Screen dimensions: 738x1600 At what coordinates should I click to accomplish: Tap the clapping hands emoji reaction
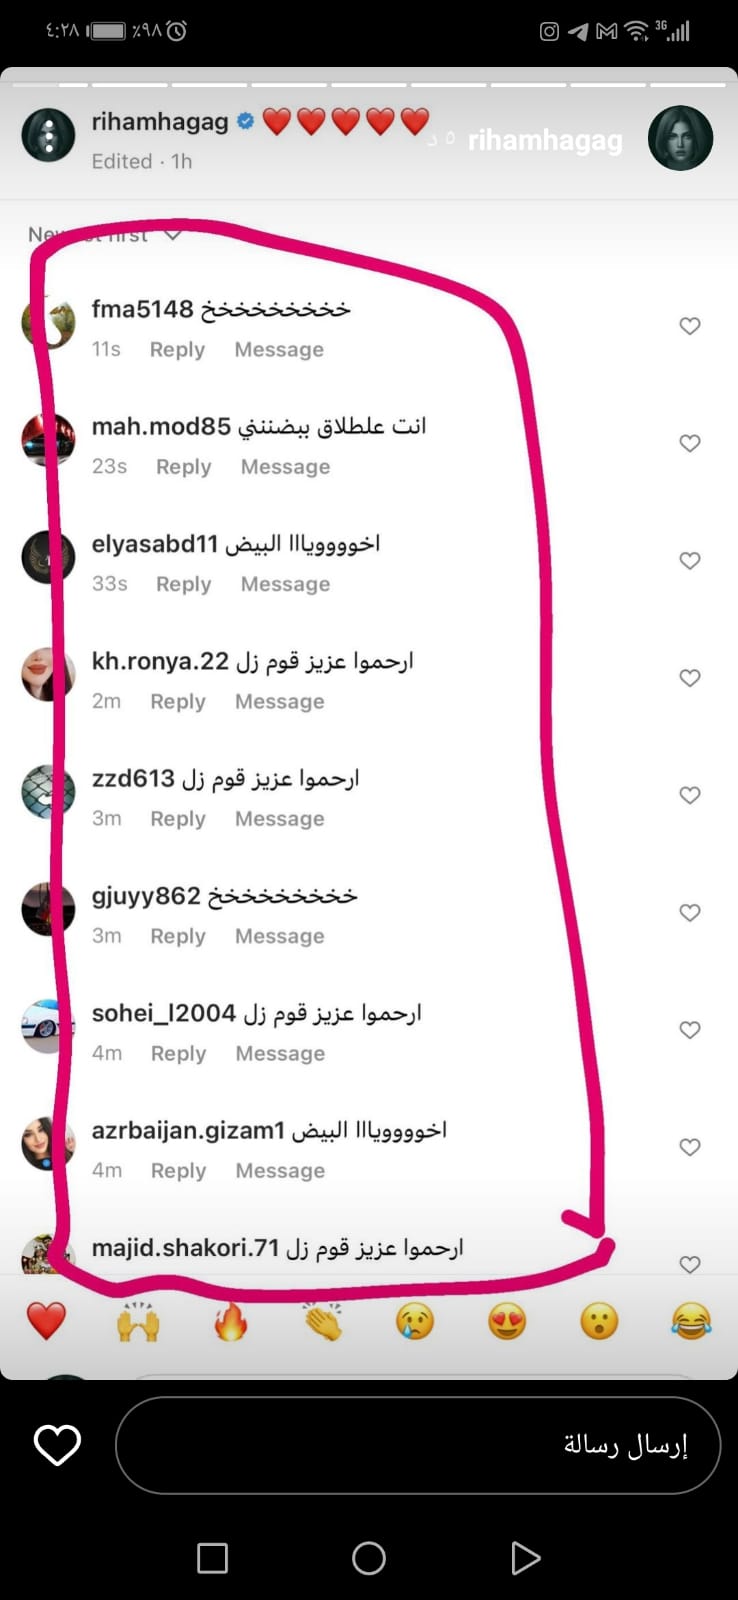tap(323, 1321)
